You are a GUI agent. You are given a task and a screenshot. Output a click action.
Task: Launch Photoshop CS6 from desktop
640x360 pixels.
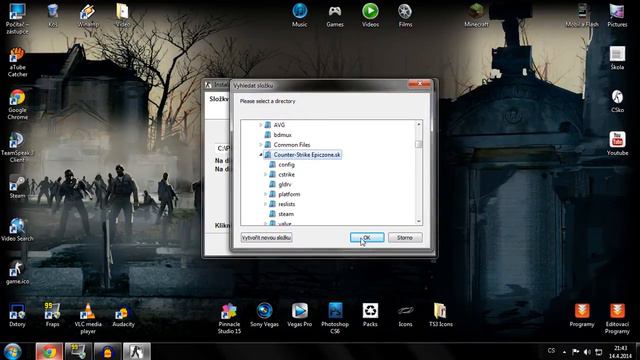pyautogui.click(x=335, y=319)
